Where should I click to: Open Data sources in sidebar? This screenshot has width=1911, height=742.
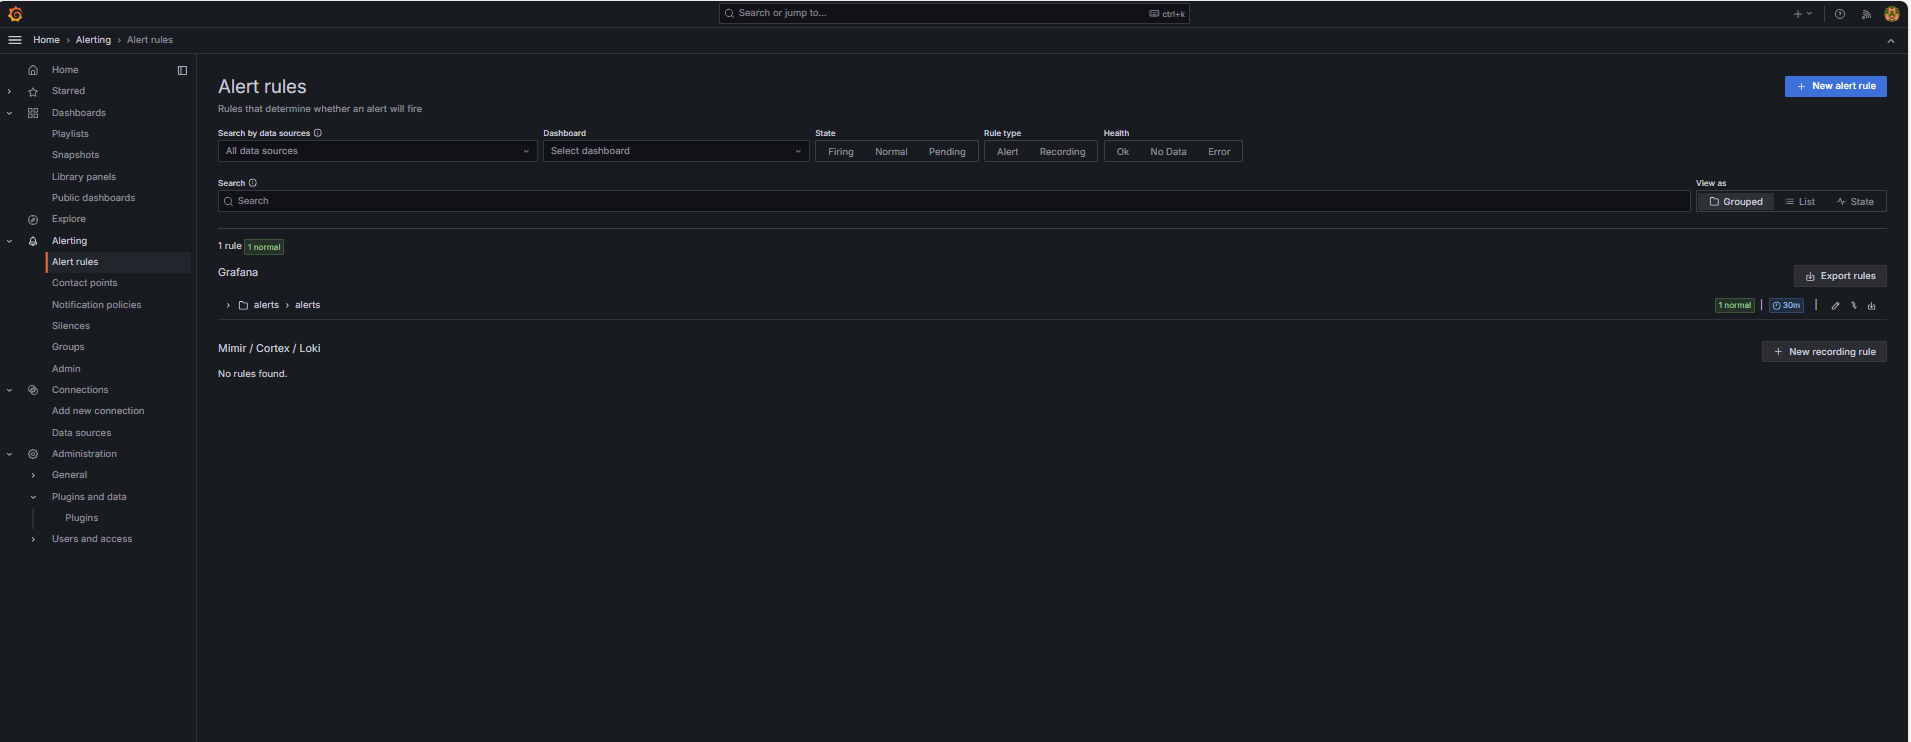click(x=82, y=433)
